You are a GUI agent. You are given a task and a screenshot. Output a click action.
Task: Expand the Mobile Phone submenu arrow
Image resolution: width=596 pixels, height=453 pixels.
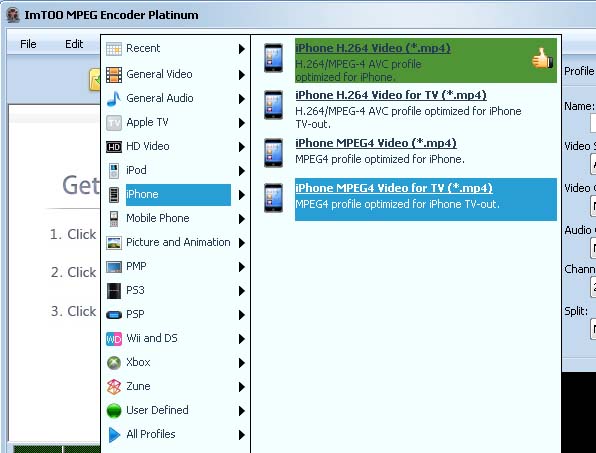pyautogui.click(x=241, y=219)
